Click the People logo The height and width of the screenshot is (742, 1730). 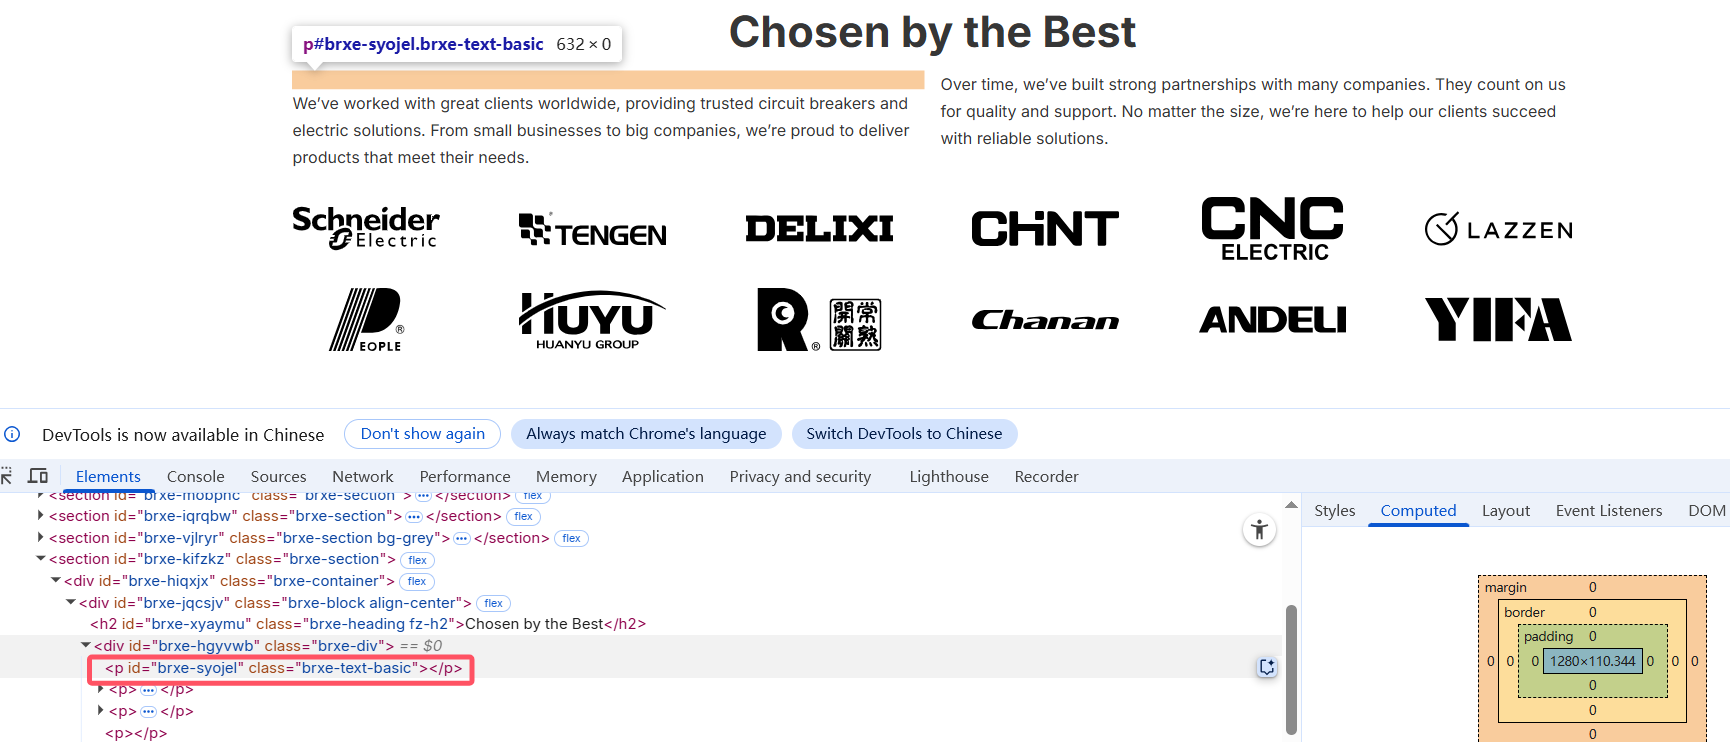(x=366, y=320)
